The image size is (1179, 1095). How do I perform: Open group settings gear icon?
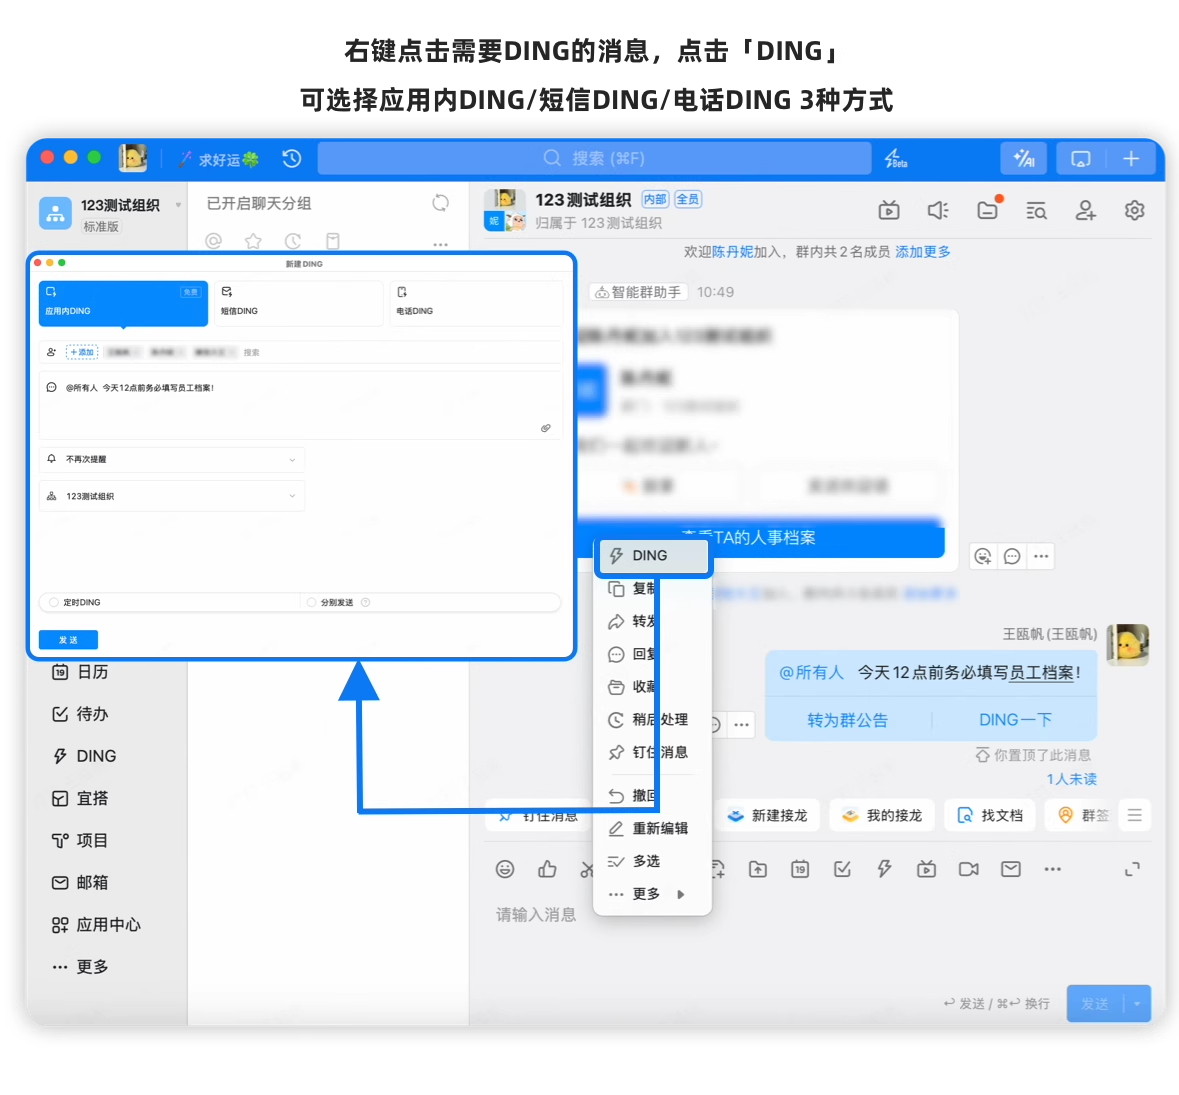tap(1134, 211)
